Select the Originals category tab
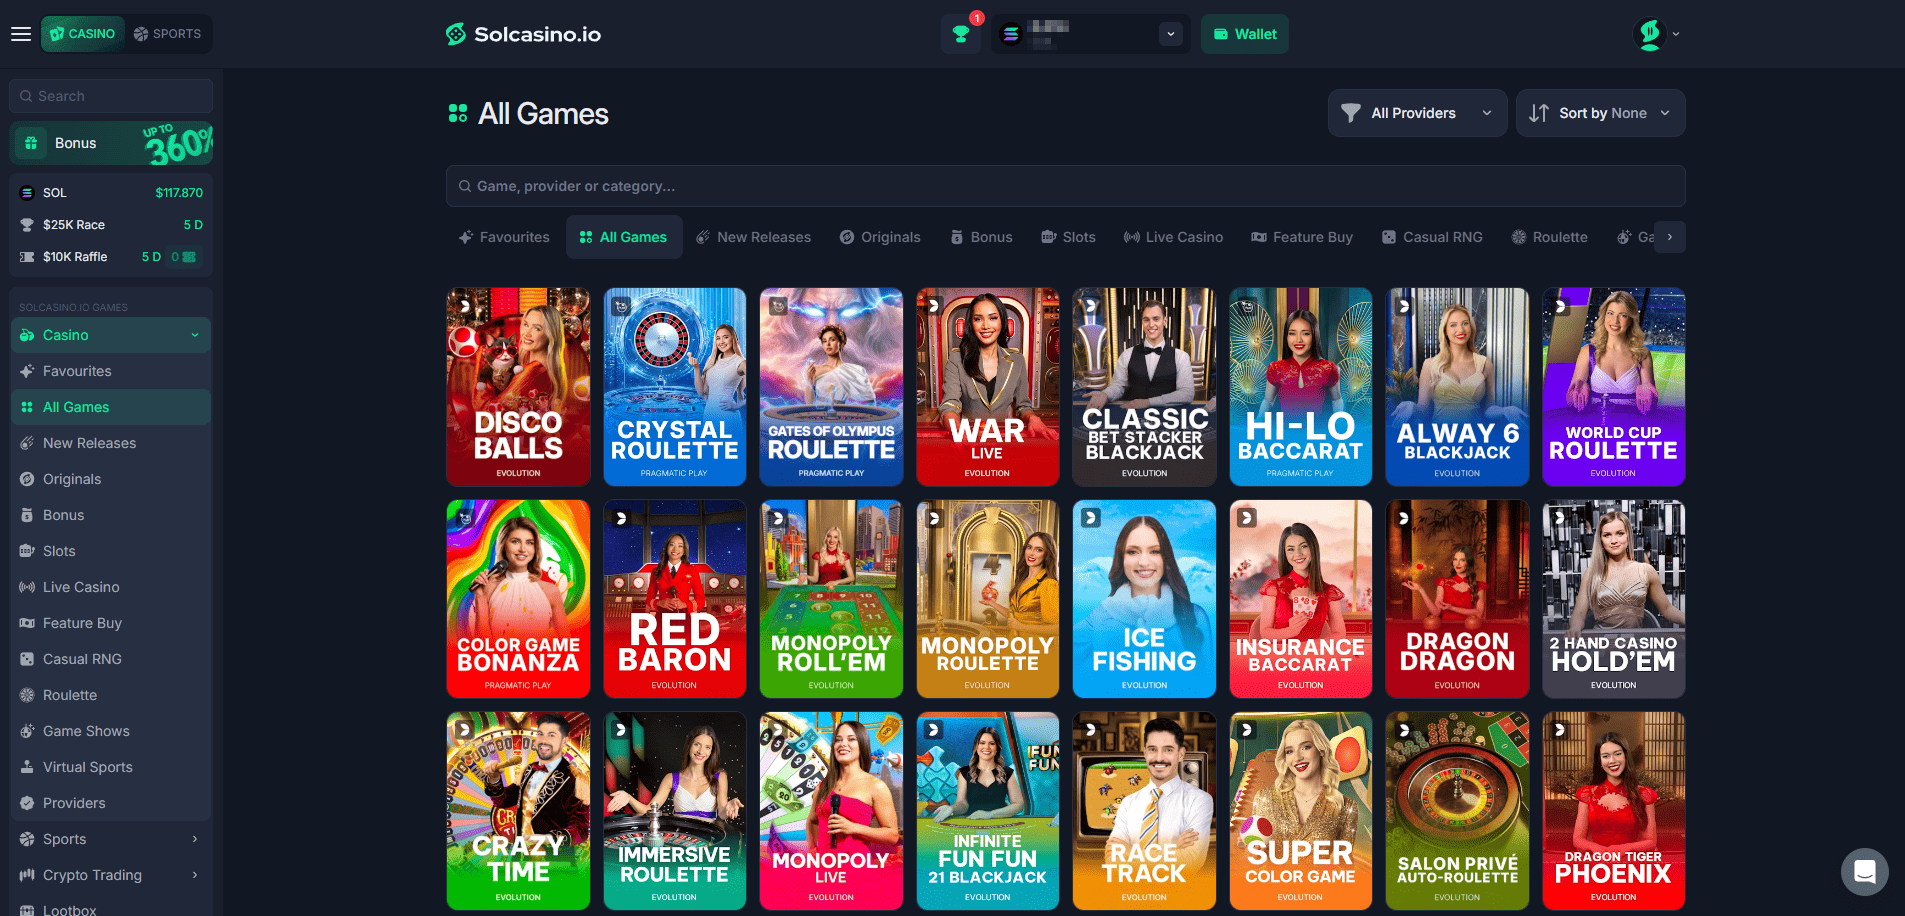The height and width of the screenshot is (916, 1905). pos(880,237)
